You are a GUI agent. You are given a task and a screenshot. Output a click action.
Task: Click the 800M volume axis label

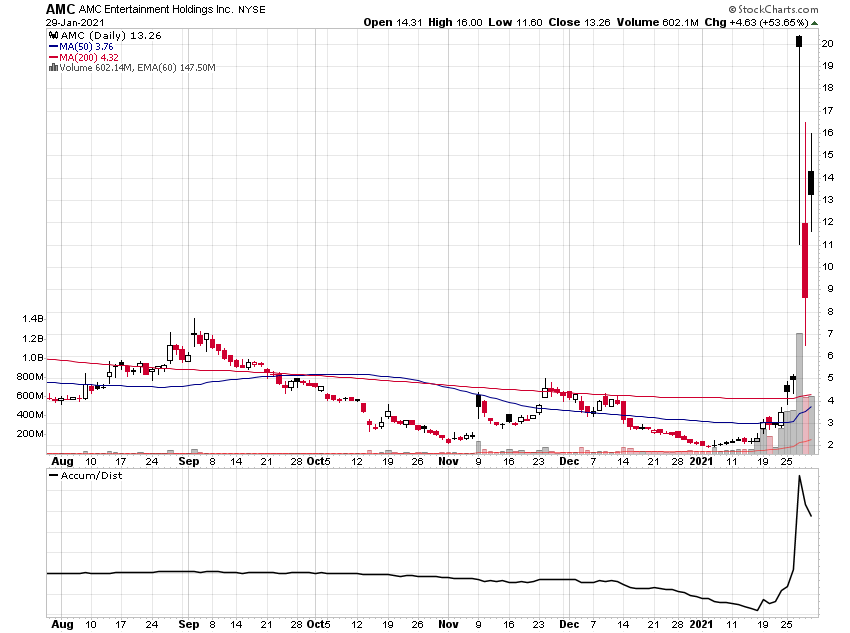[30, 376]
